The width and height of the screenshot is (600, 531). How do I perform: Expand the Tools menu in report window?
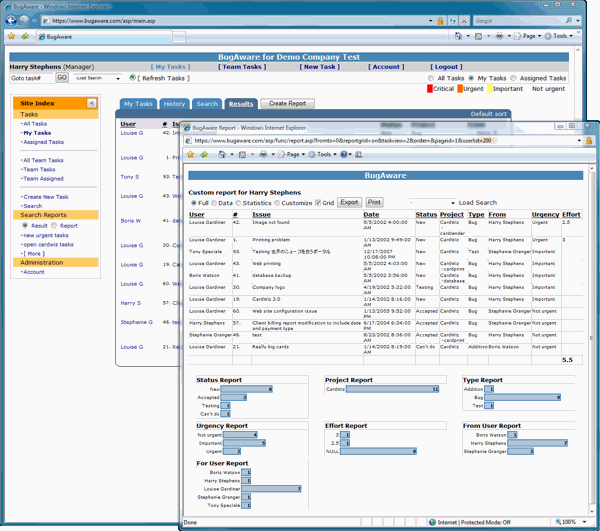click(323, 155)
